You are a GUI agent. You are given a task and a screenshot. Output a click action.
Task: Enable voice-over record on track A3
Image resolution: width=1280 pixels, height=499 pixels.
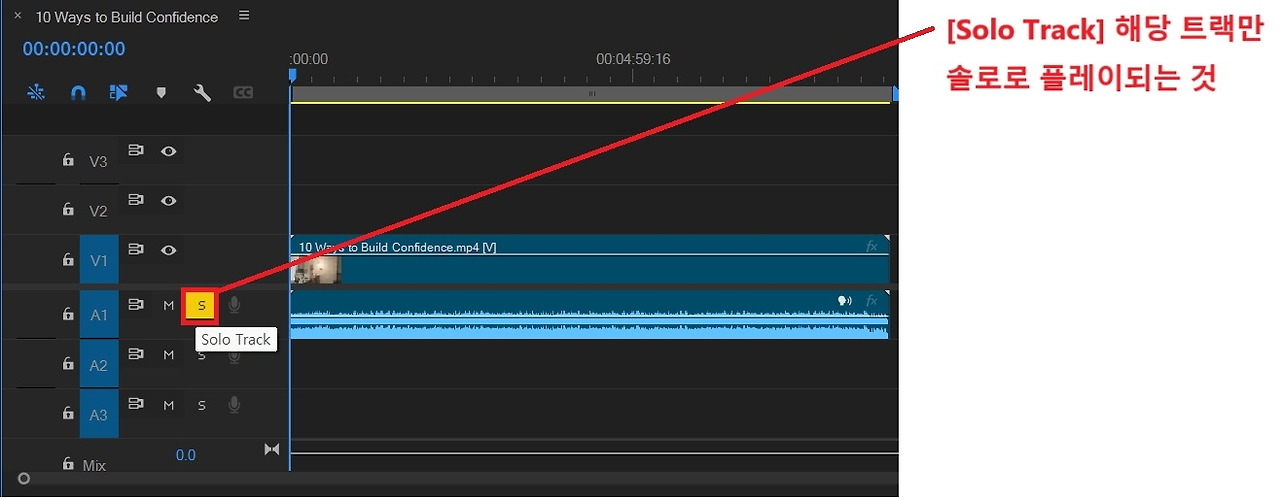[234, 405]
